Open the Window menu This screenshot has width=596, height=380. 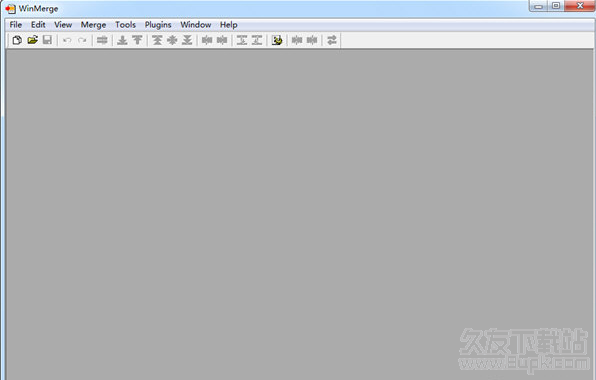tap(195, 25)
